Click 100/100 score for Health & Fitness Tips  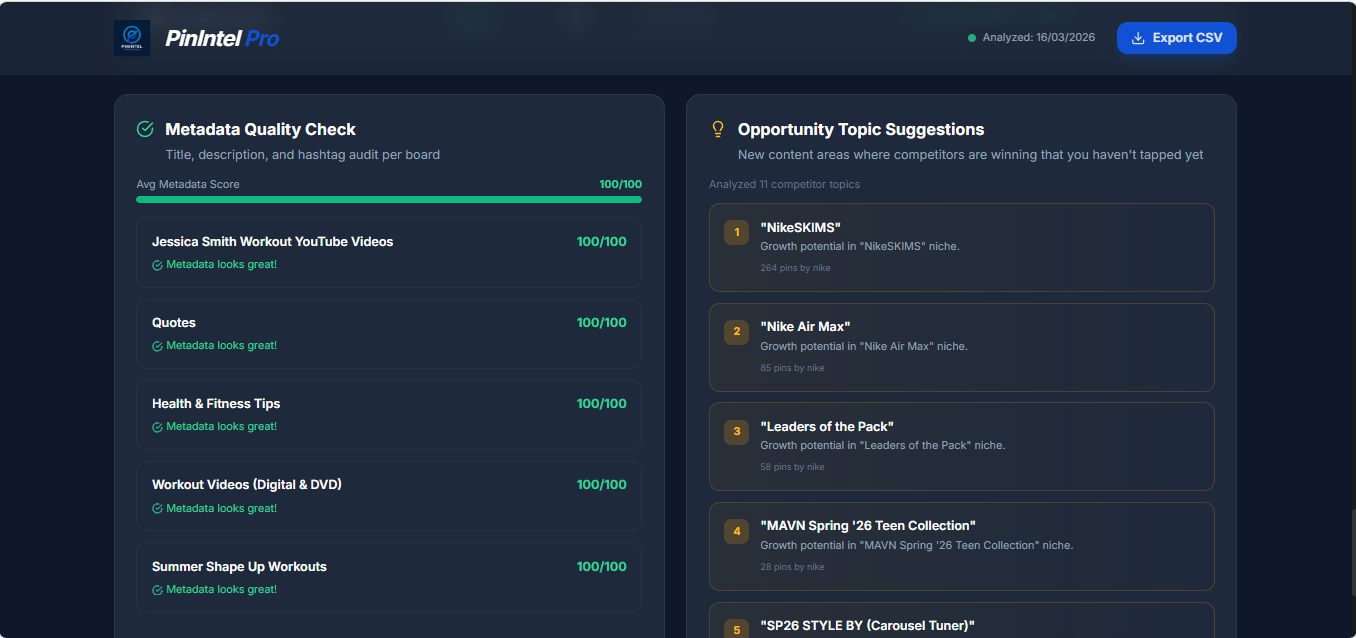click(602, 404)
